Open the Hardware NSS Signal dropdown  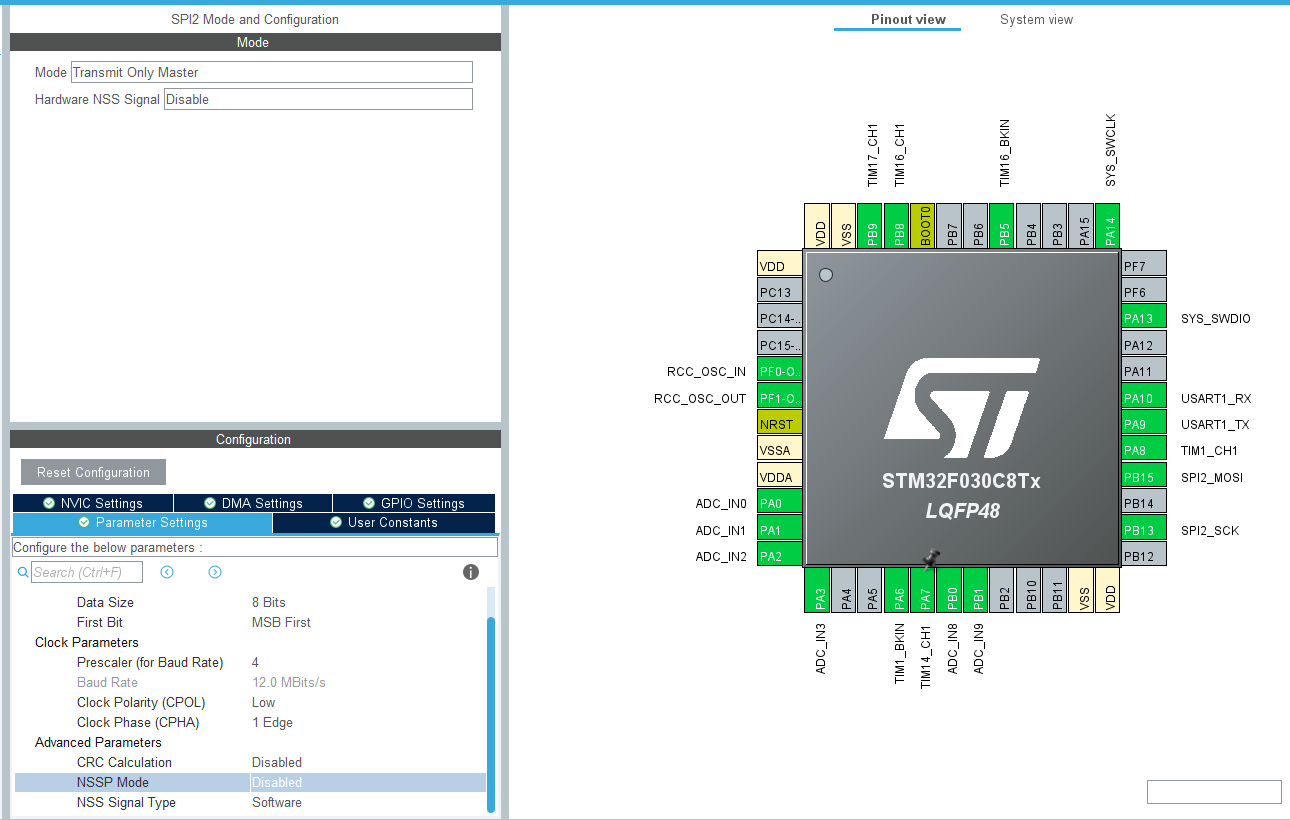click(x=318, y=99)
